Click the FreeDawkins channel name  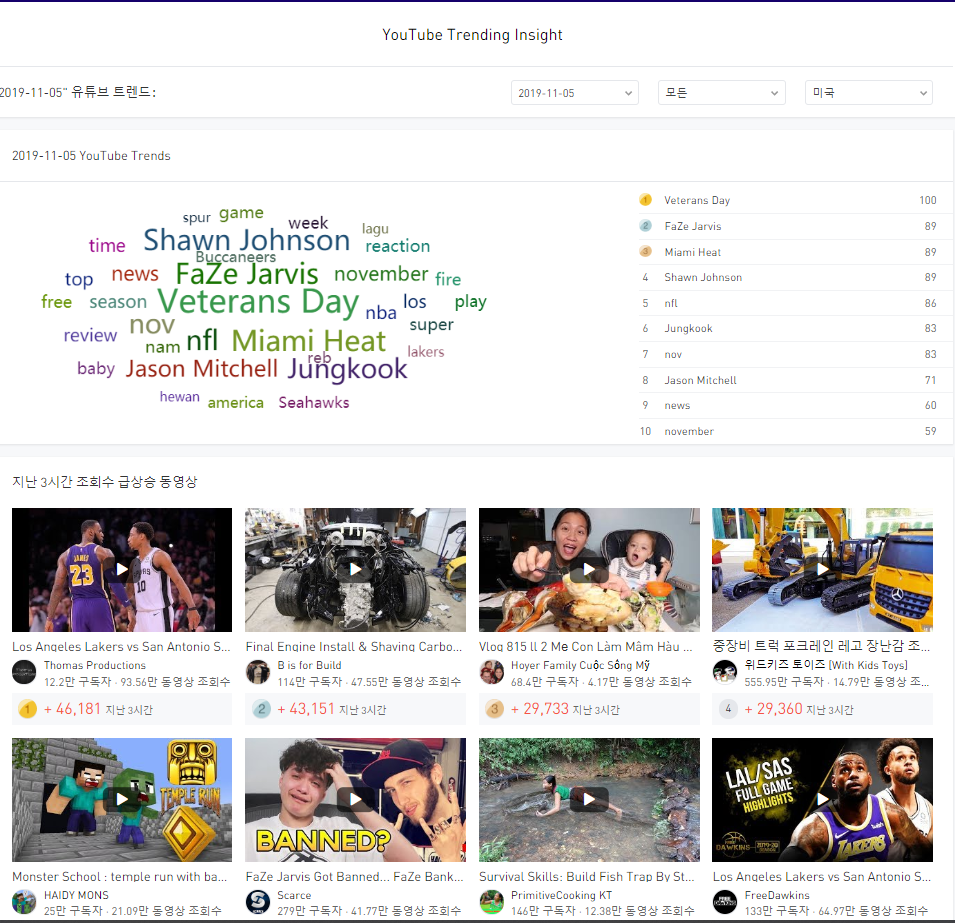coord(777,895)
